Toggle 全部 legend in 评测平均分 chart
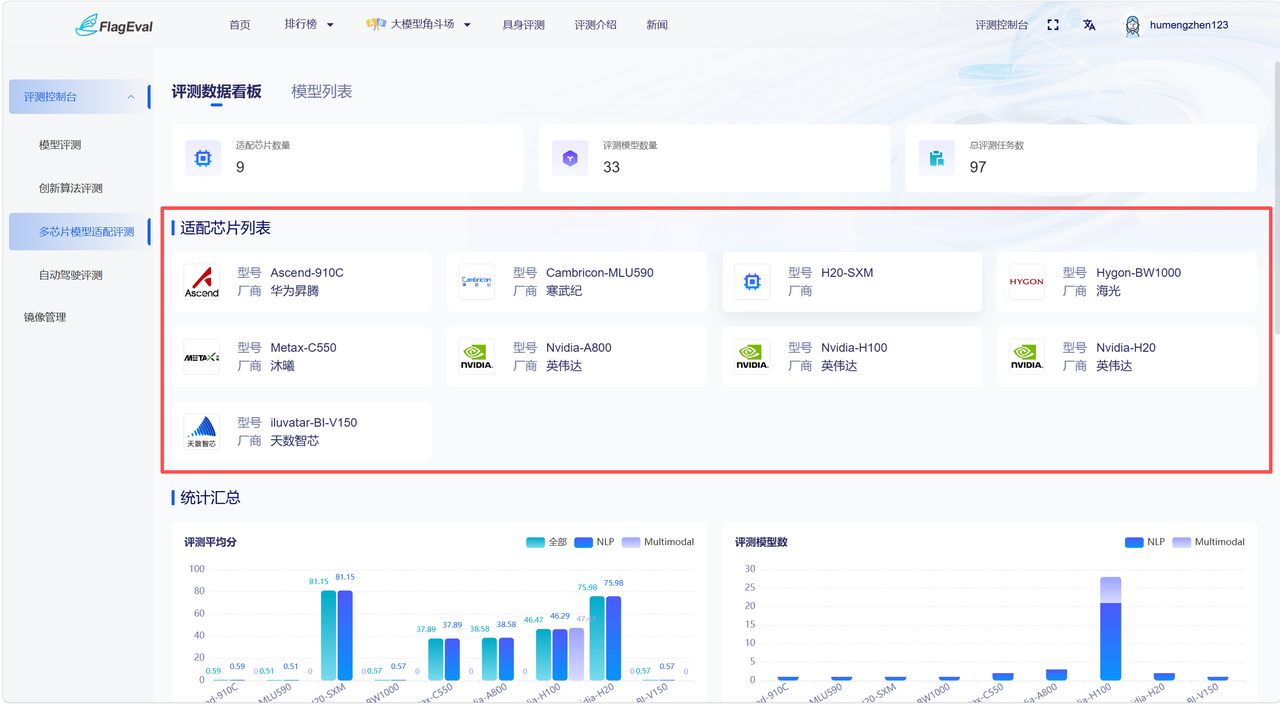This screenshot has width=1280, height=705. [547, 542]
